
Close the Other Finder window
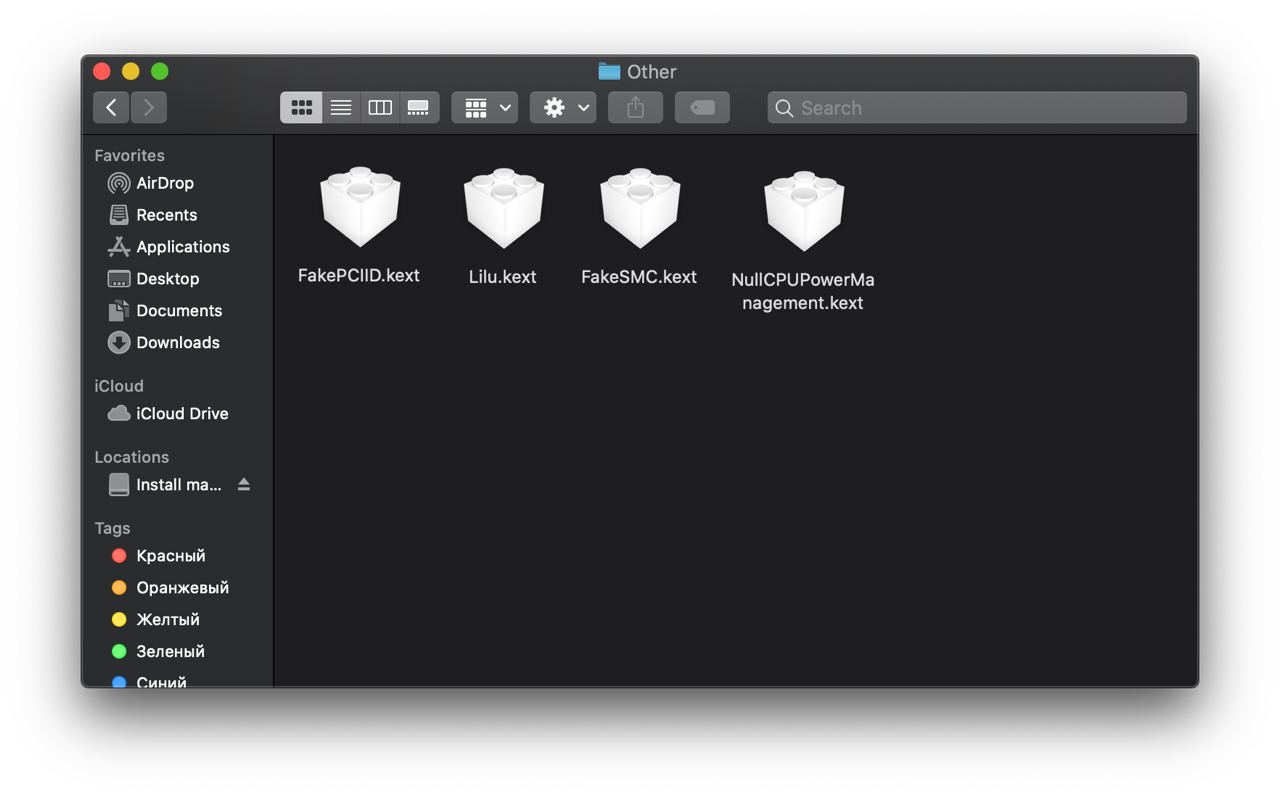tap(102, 71)
